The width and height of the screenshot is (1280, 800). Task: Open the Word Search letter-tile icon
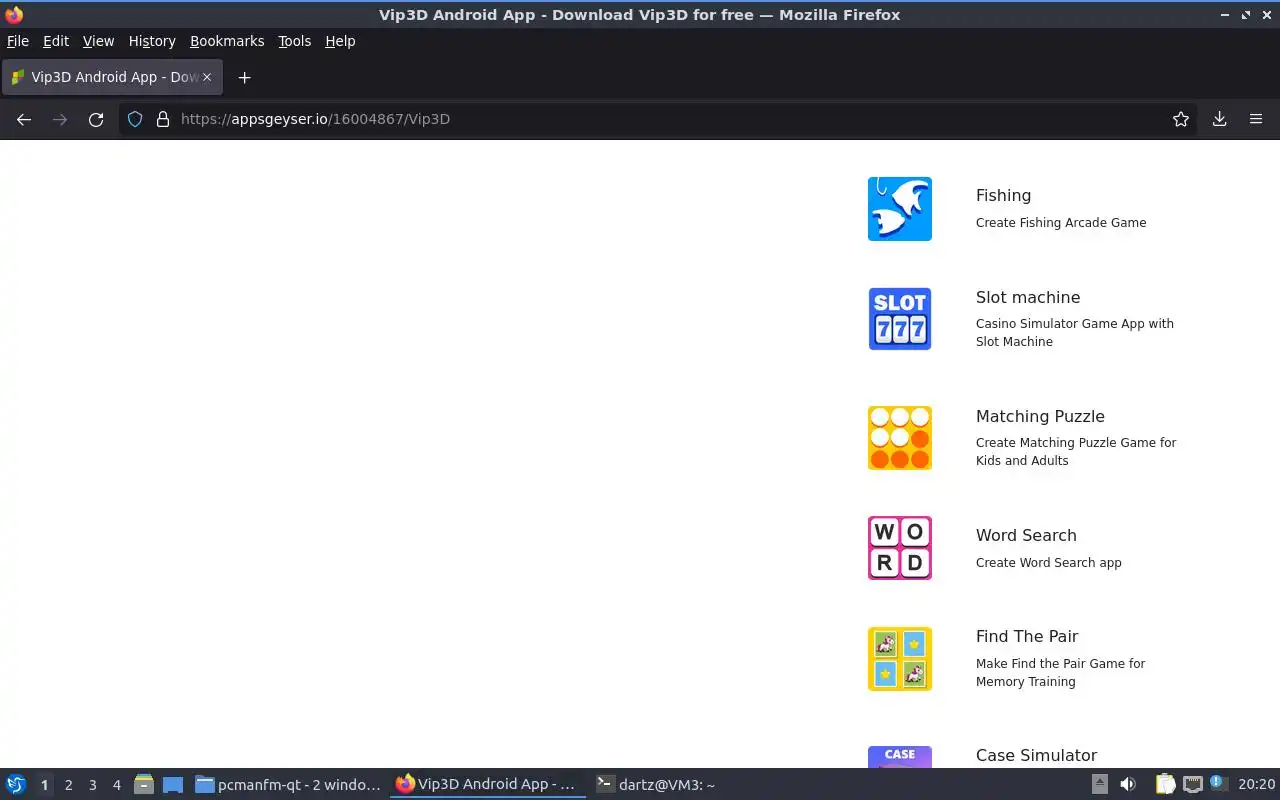900,548
